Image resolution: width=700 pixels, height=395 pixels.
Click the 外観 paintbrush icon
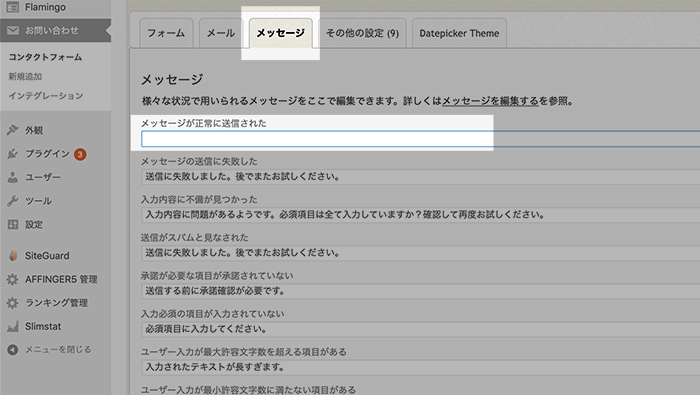point(12,130)
